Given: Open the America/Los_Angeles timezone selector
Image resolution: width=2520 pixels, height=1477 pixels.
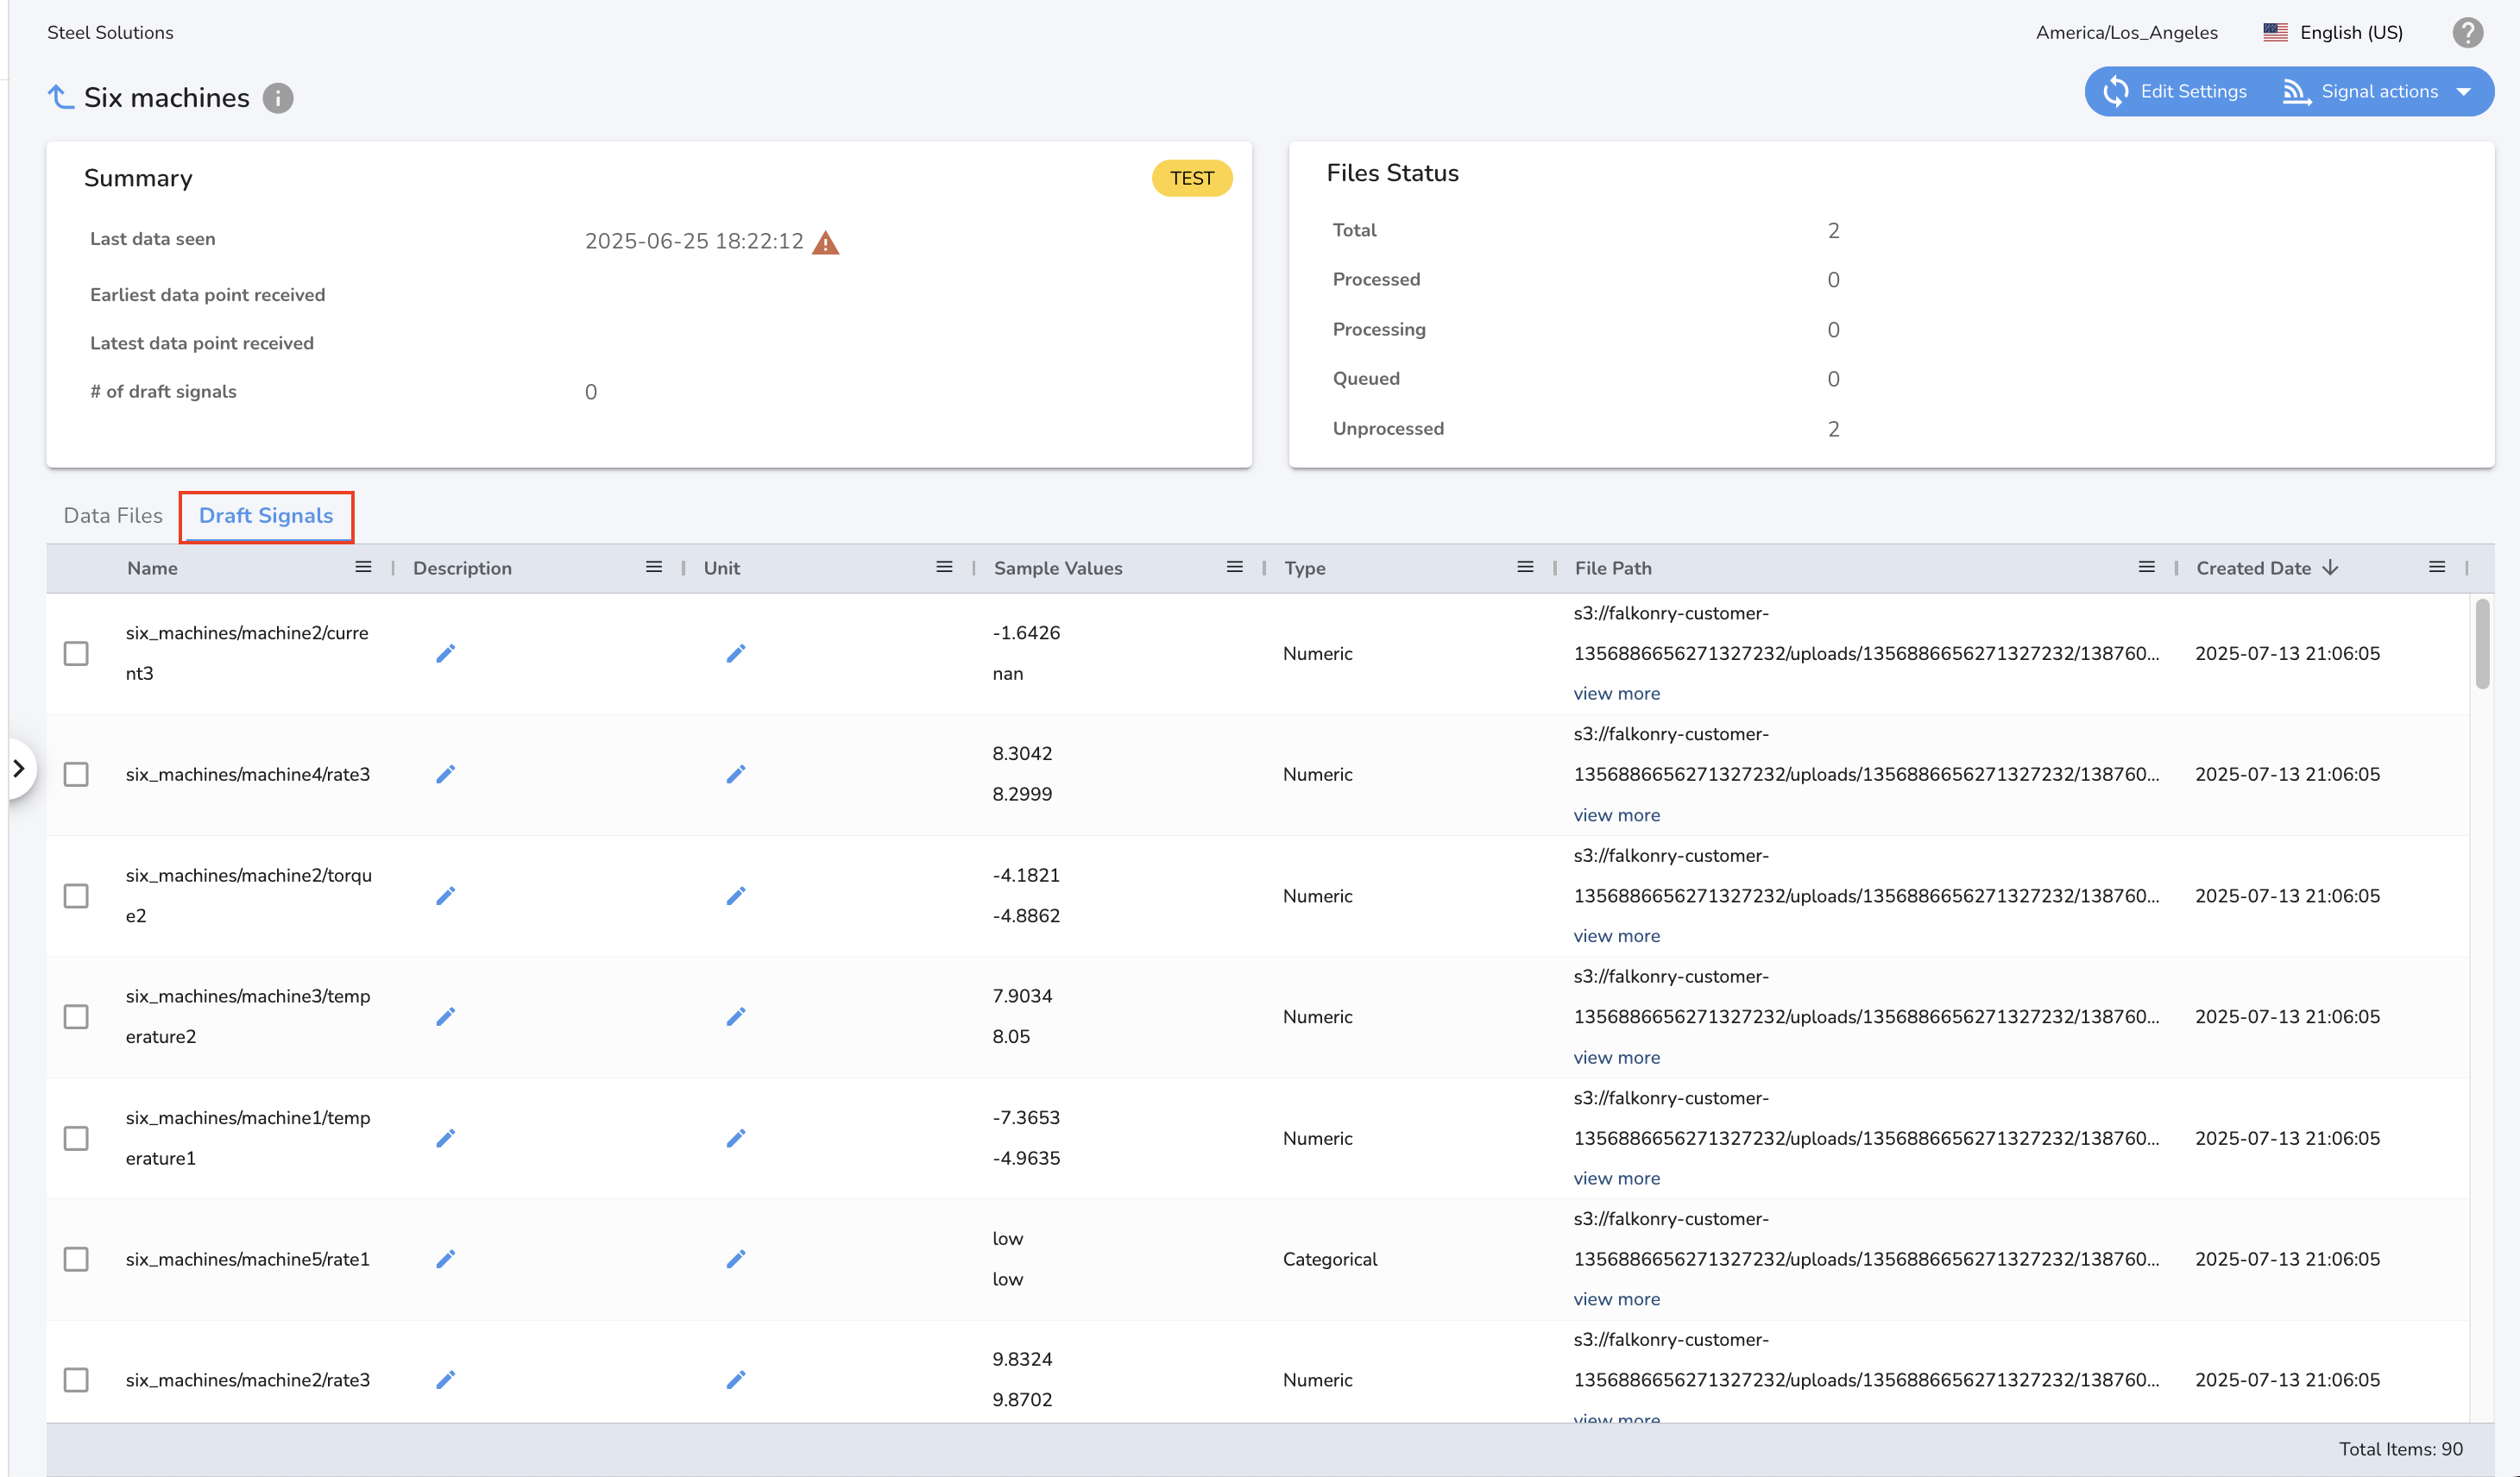Looking at the screenshot, I should [x=2126, y=32].
